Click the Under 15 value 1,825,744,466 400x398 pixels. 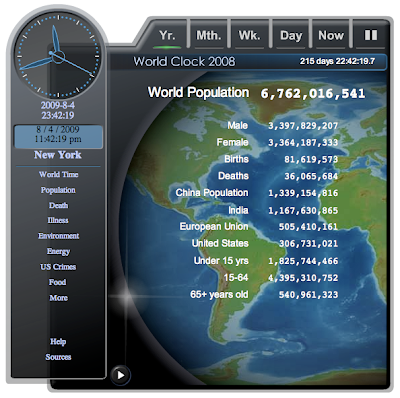pos(303,261)
